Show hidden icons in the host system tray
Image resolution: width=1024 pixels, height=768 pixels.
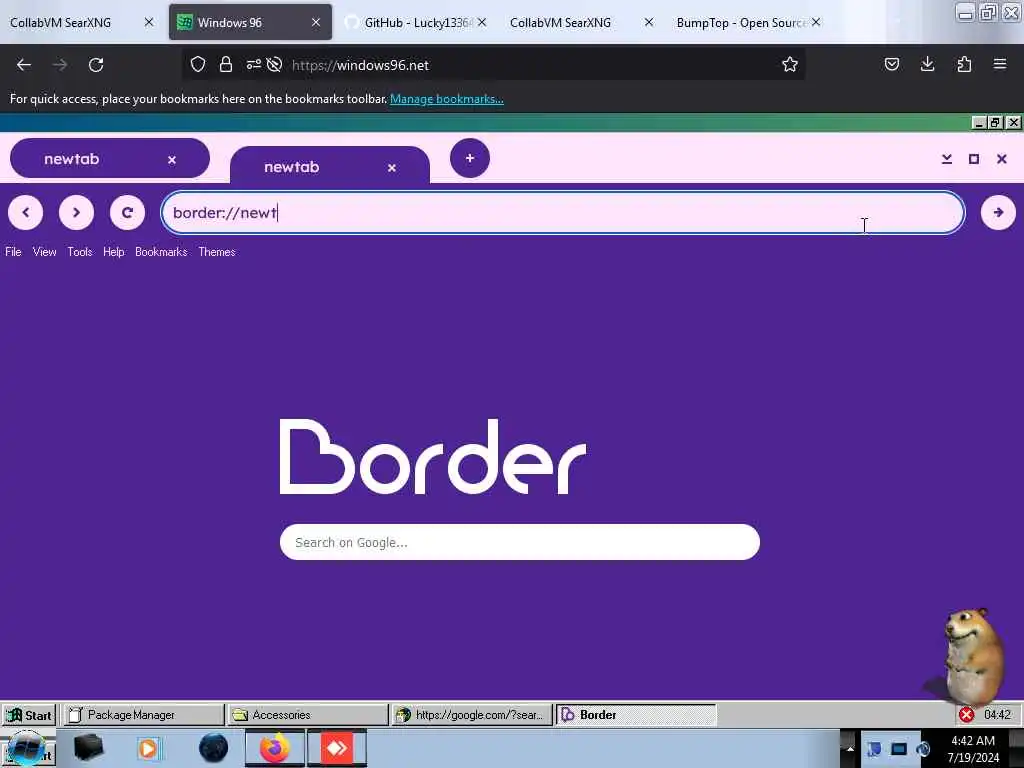tap(850, 748)
